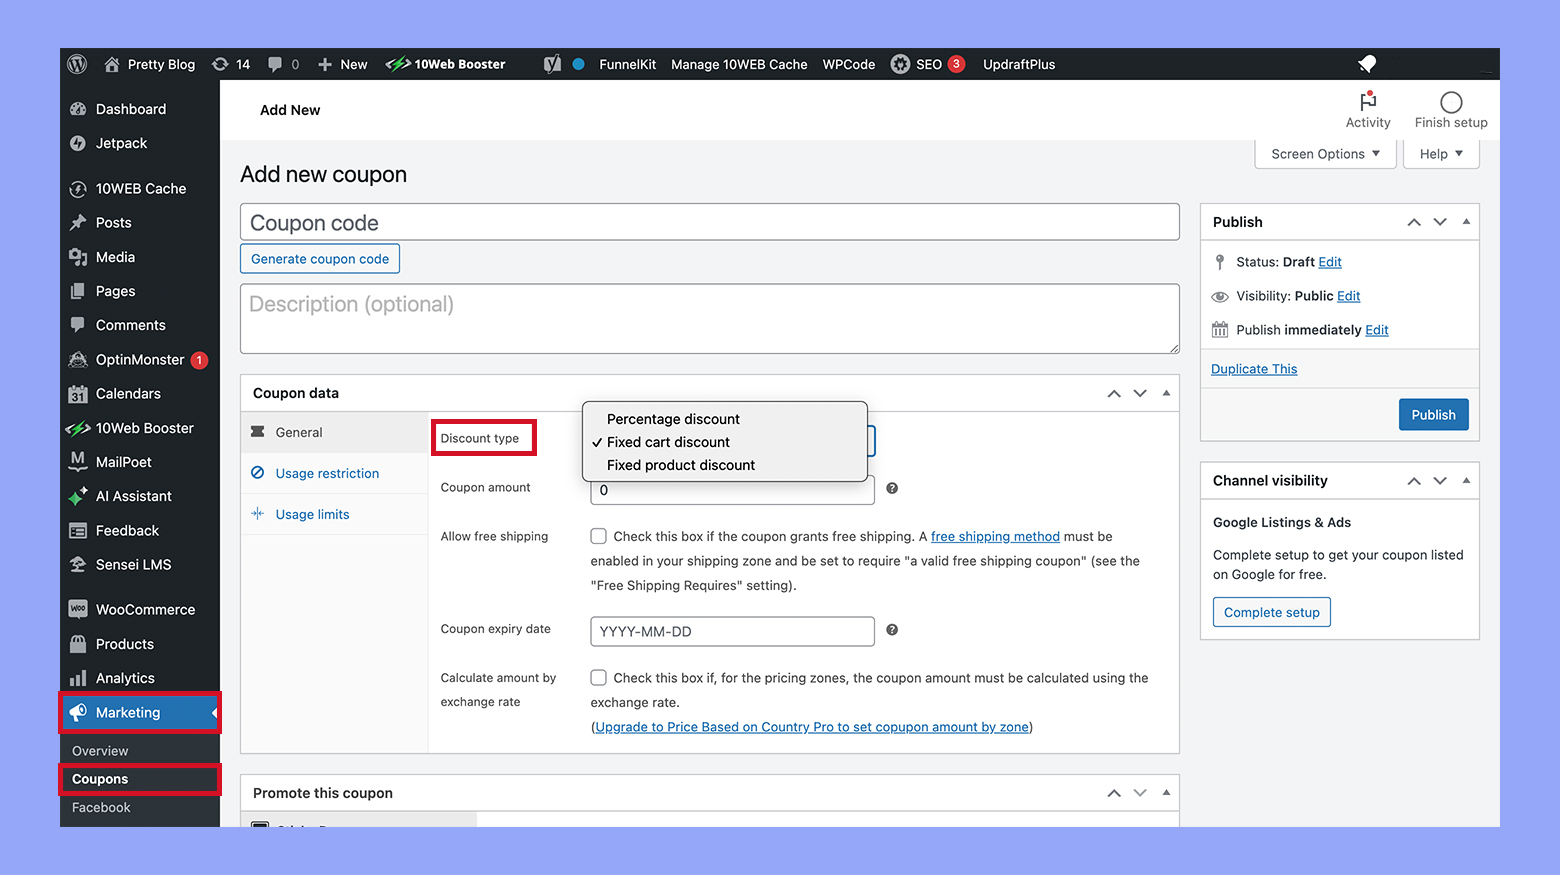
Task: Open the Yoast SEO toolbar icon
Action: [552, 64]
